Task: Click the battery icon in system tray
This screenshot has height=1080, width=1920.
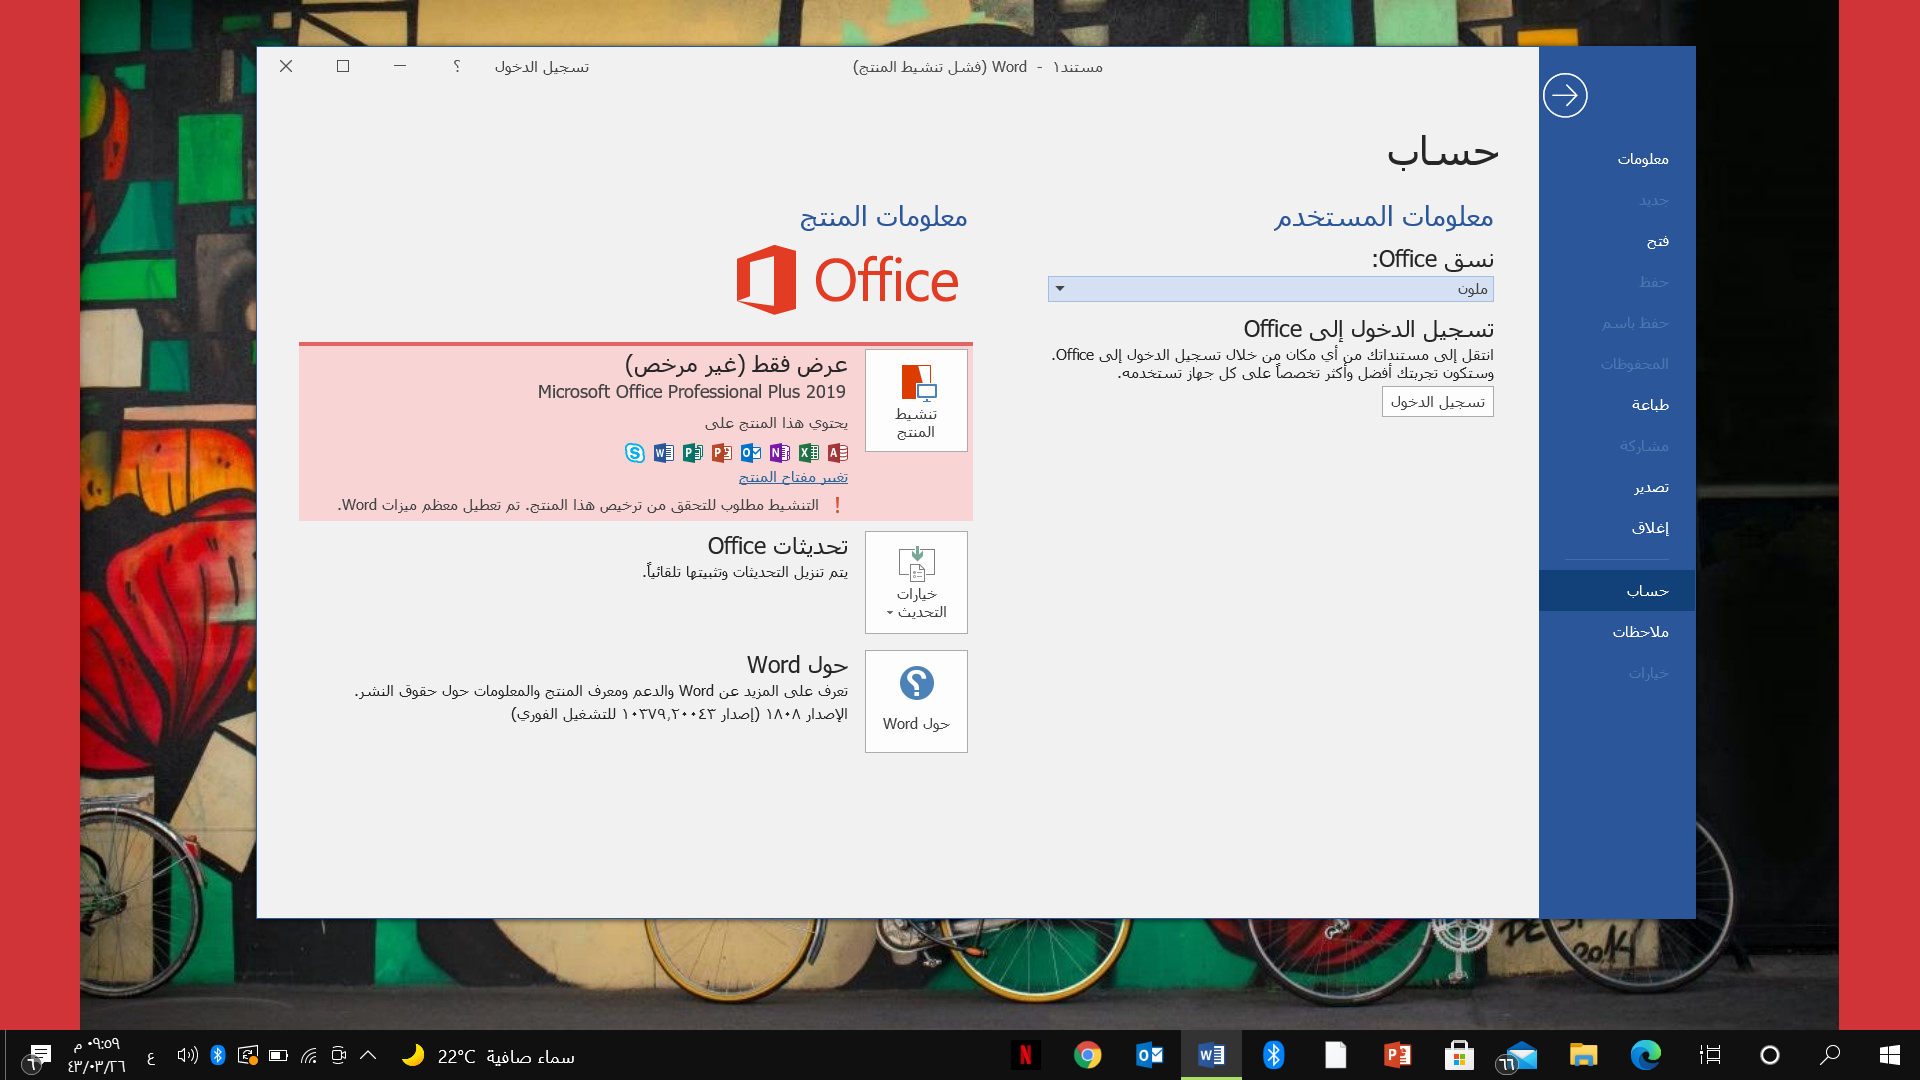Action: tap(278, 1055)
